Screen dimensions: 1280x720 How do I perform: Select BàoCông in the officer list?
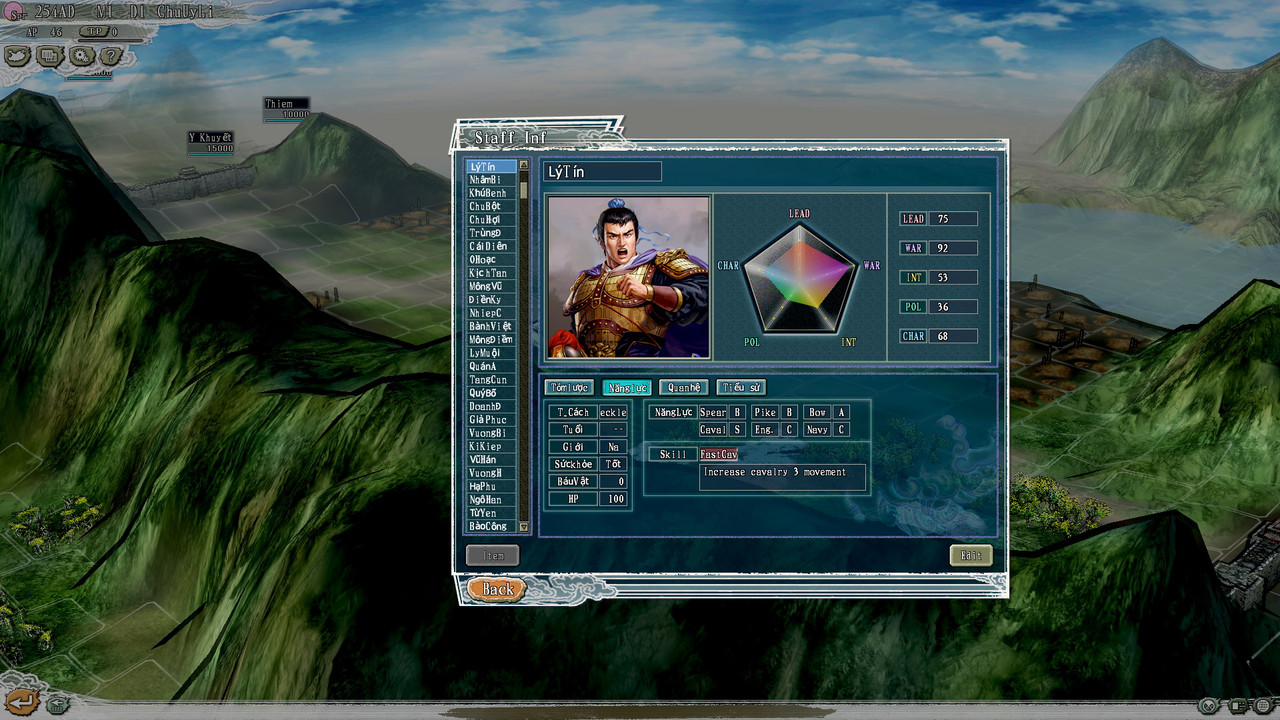[x=491, y=526]
